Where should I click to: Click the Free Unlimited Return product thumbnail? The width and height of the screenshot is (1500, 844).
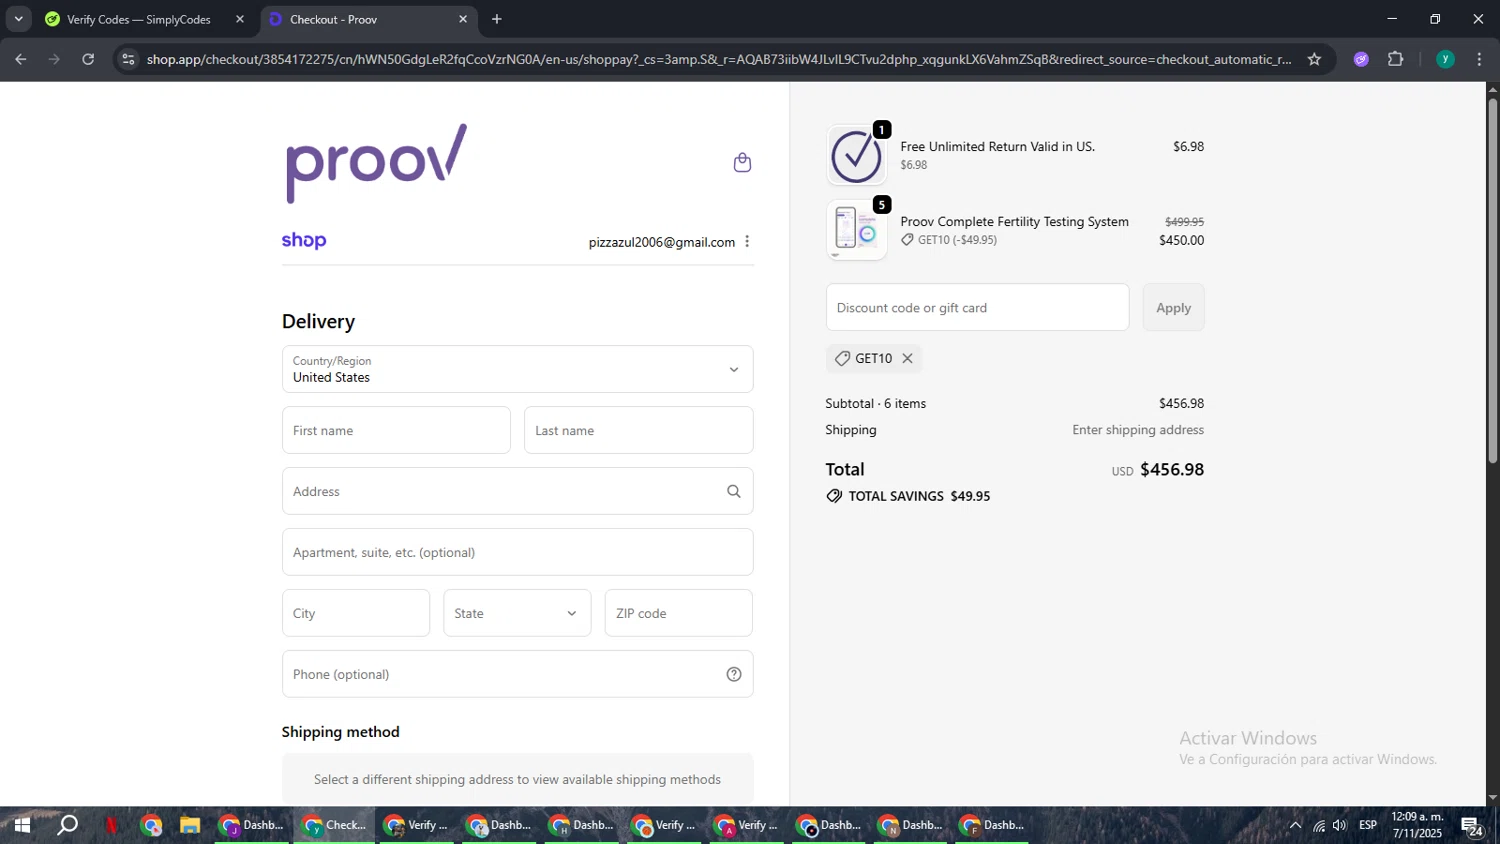[x=857, y=155]
